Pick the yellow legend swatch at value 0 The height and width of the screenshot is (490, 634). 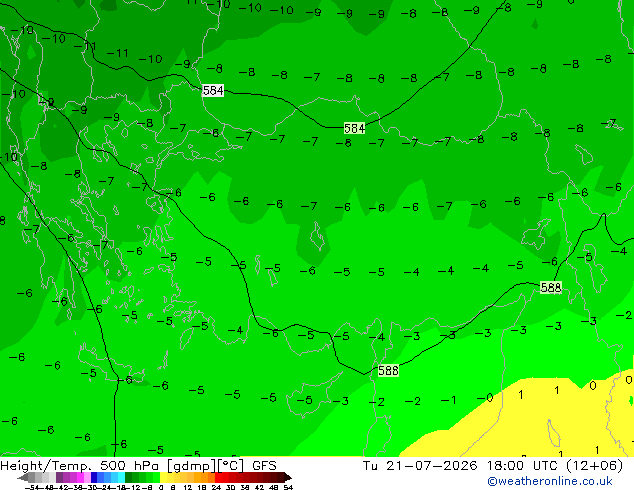click(163, 477)
